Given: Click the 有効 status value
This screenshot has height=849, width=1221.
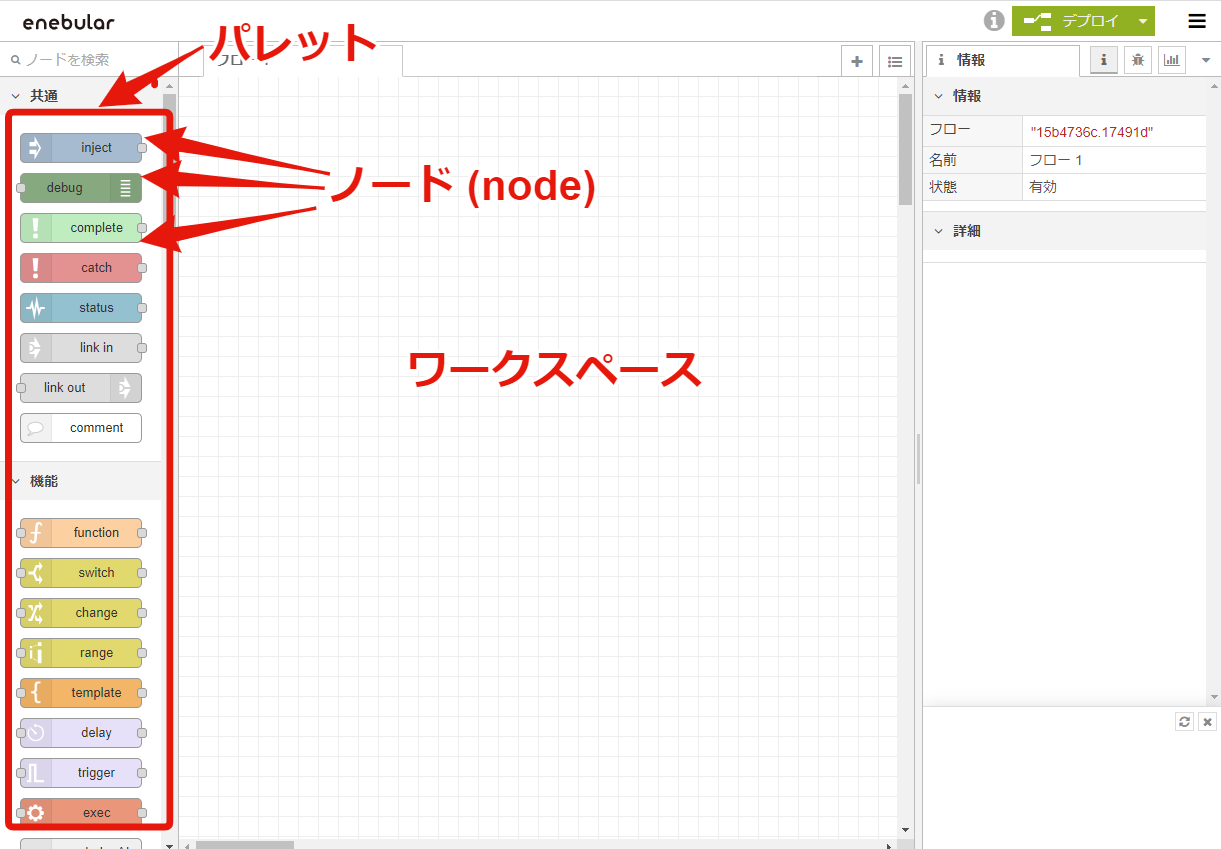Looking at the screenshot, I should 1043,187.
